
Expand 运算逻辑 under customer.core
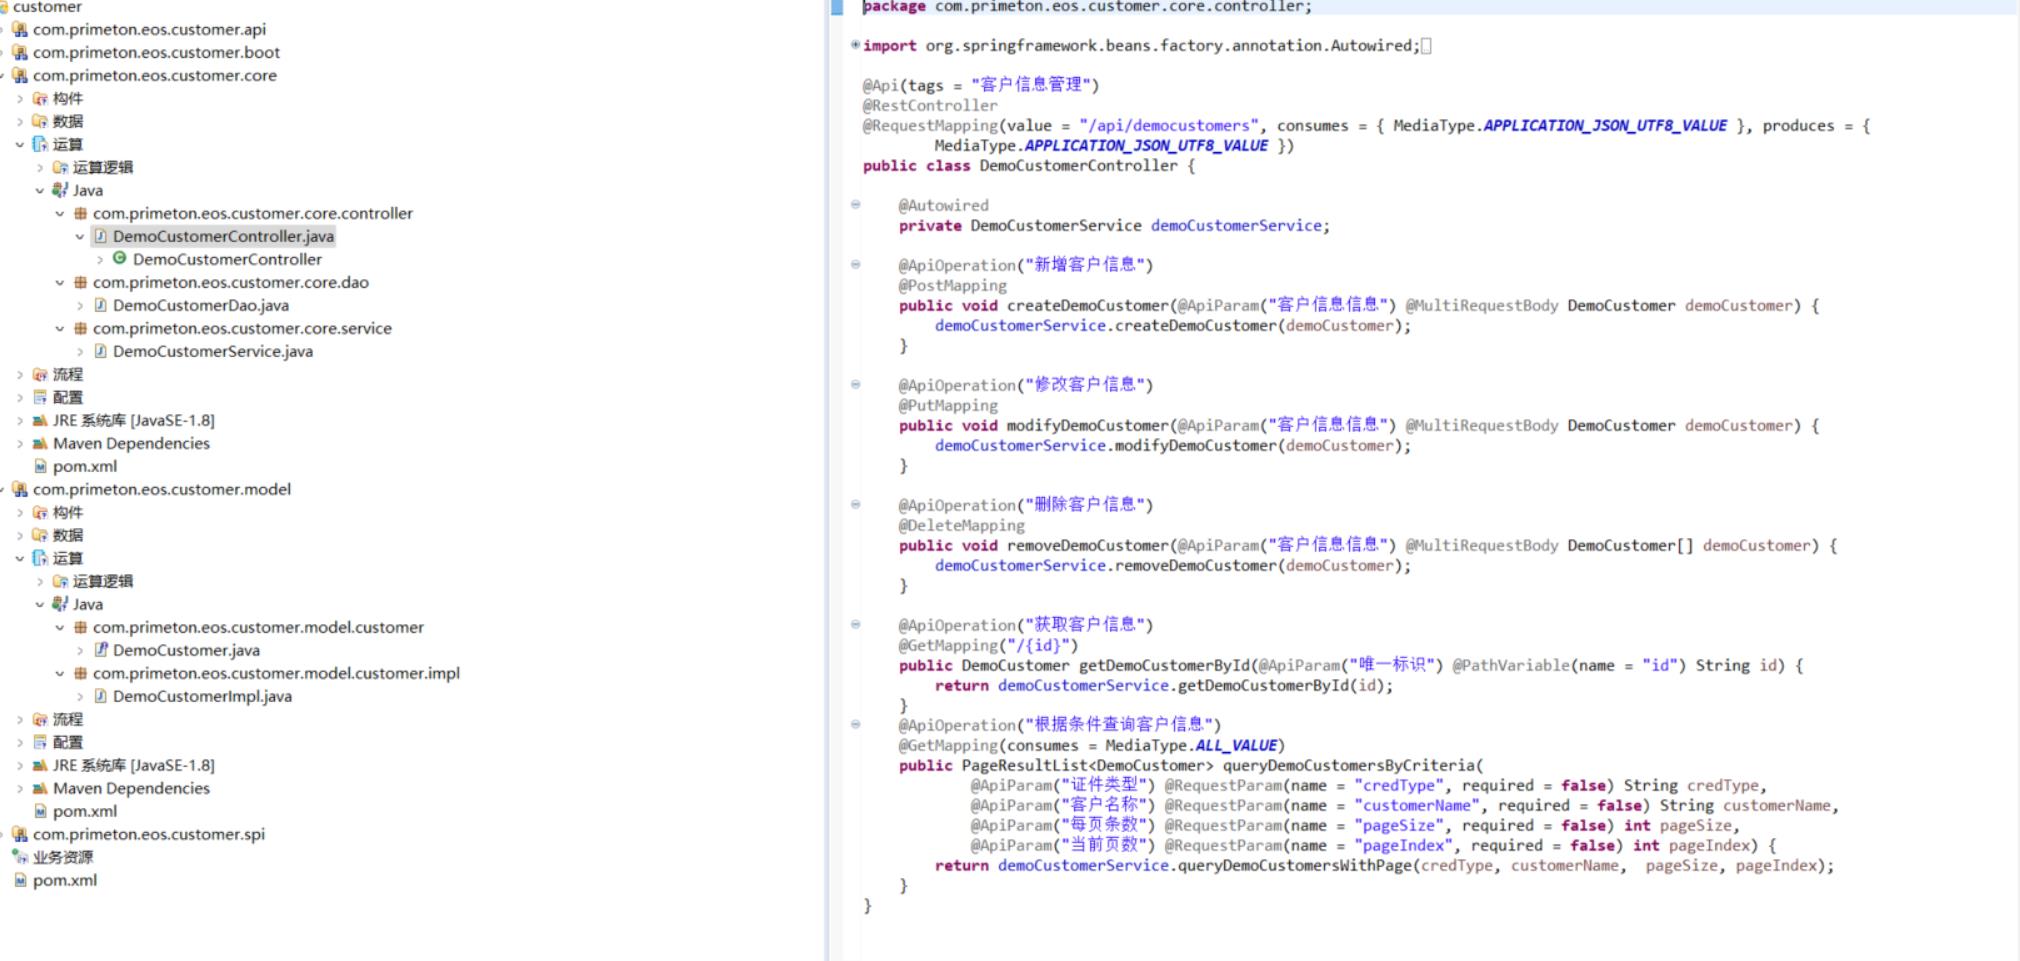(x=40, y=167)
